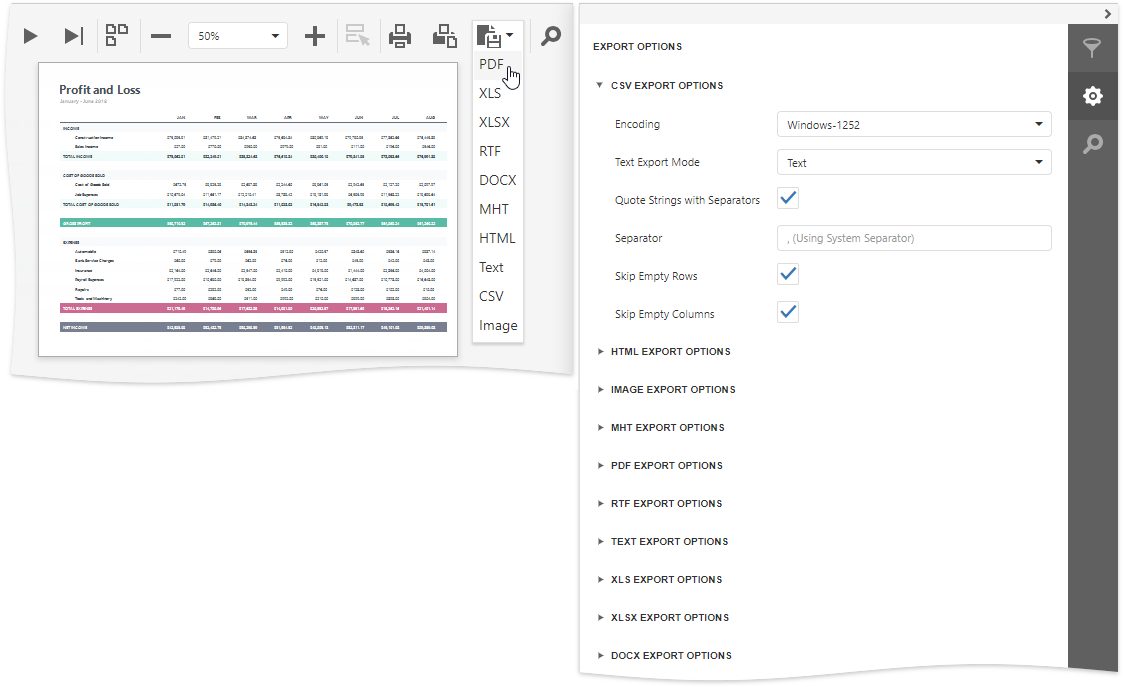Open the 50% zoom level dropdown
The width and height of the screenshot is (1123, 687).
tap(238, 36)
